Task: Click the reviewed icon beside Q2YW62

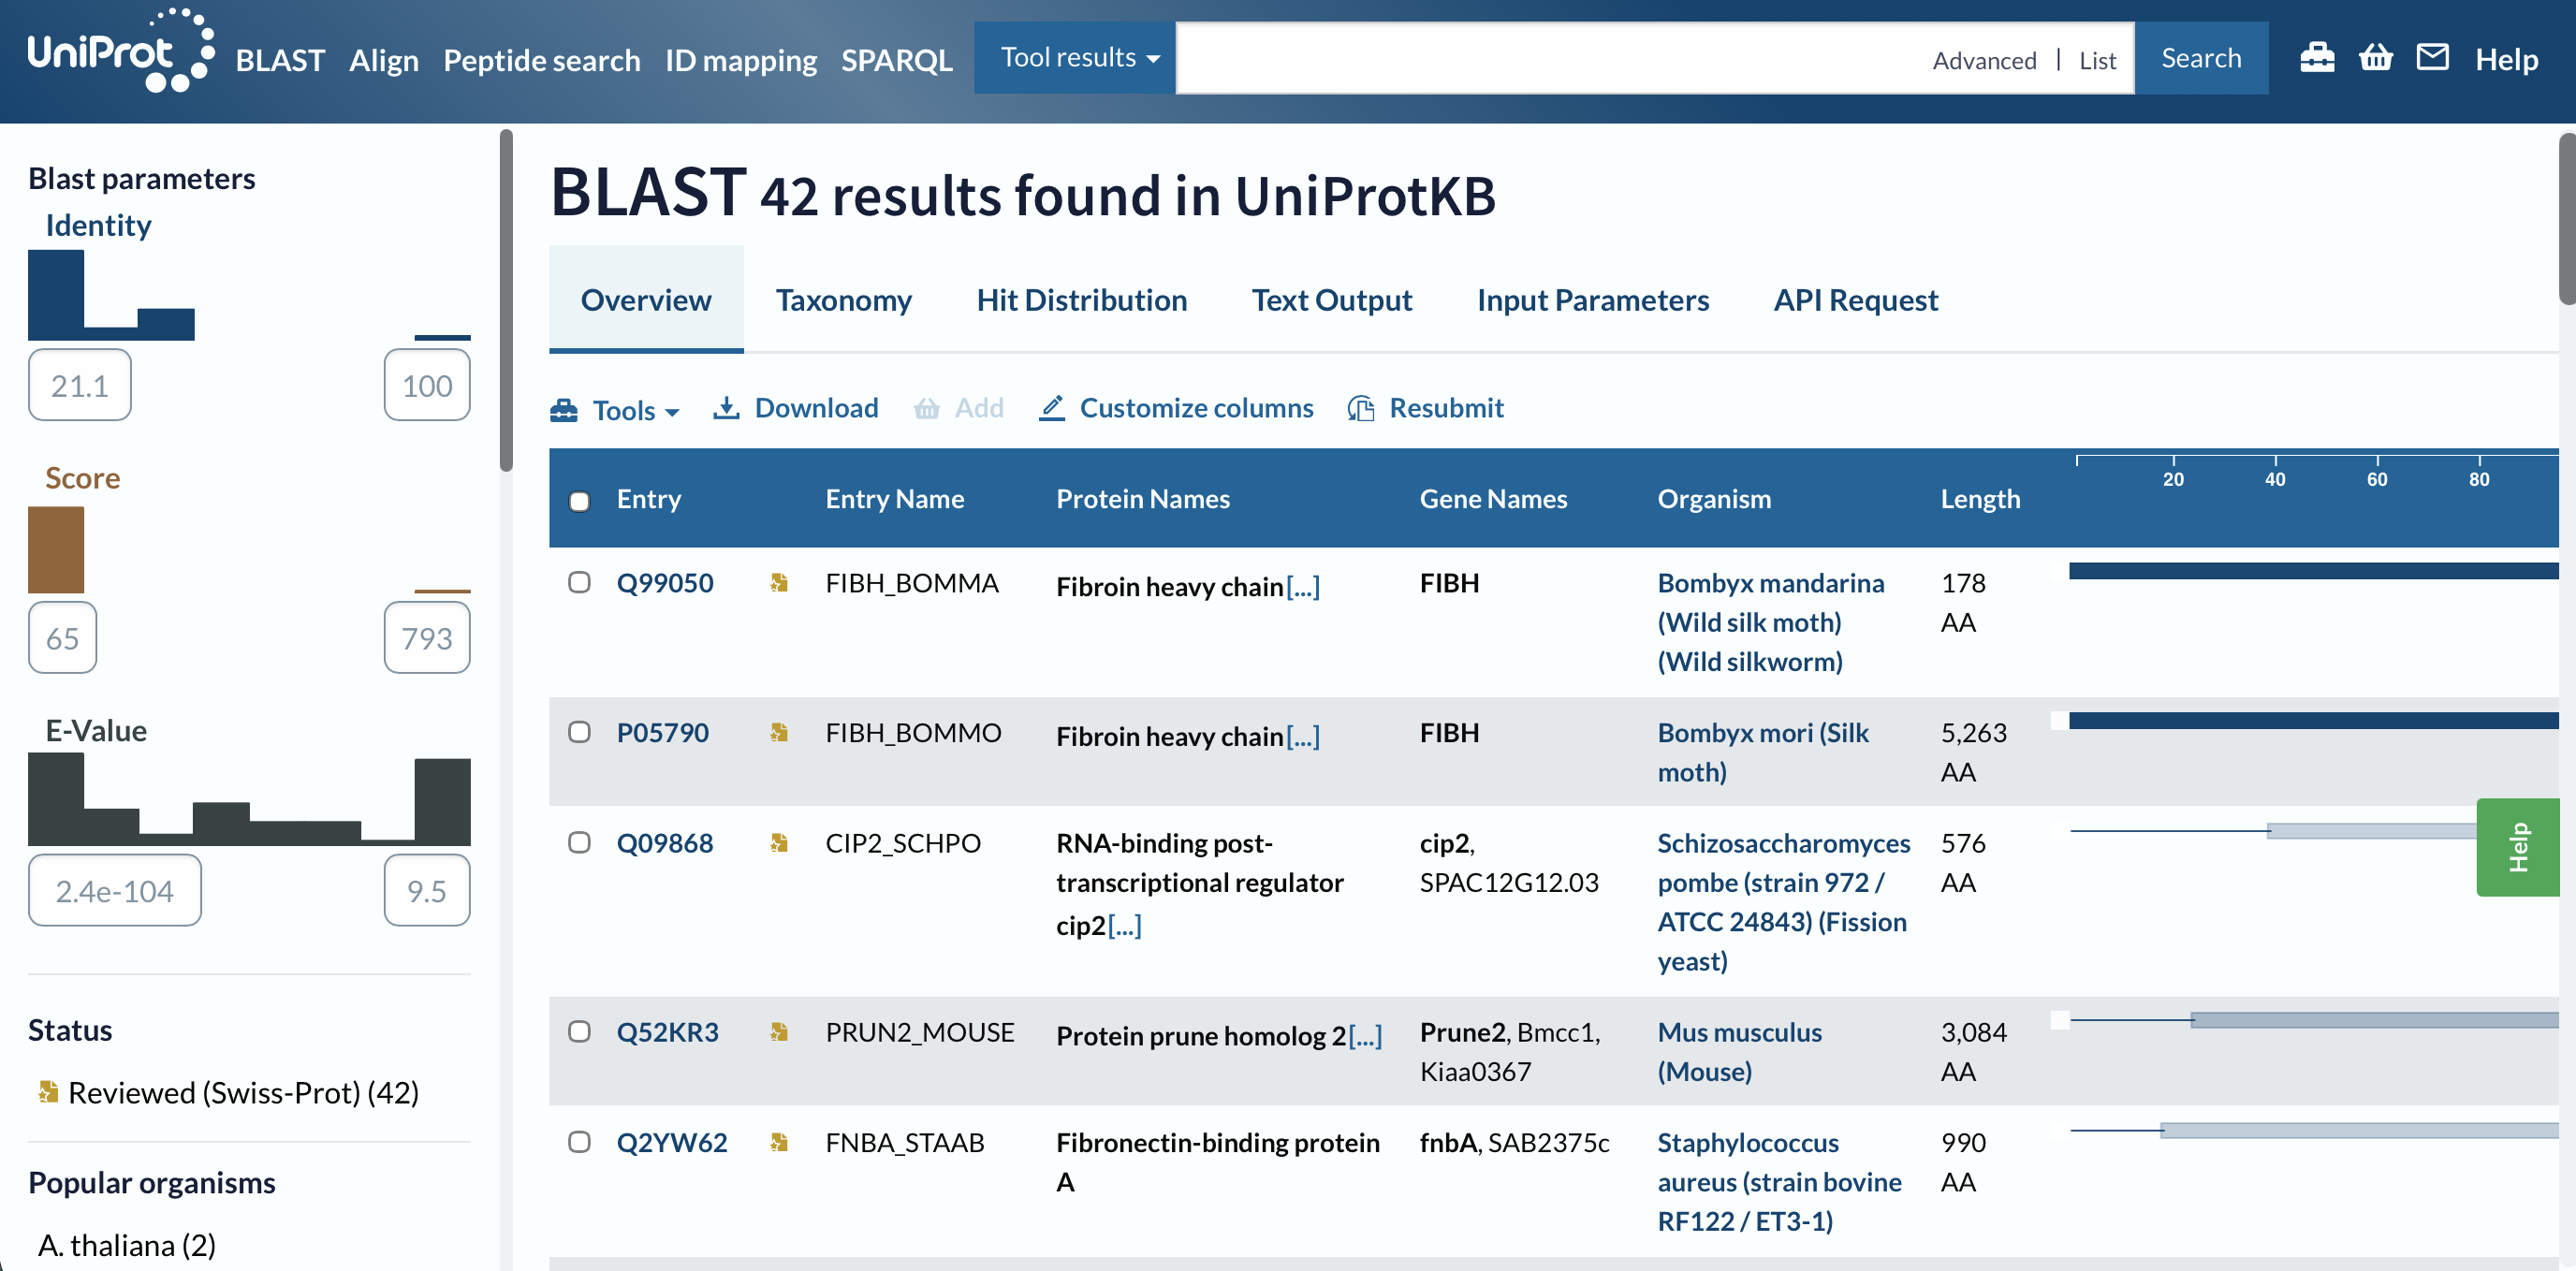Action: (779, 1142)
